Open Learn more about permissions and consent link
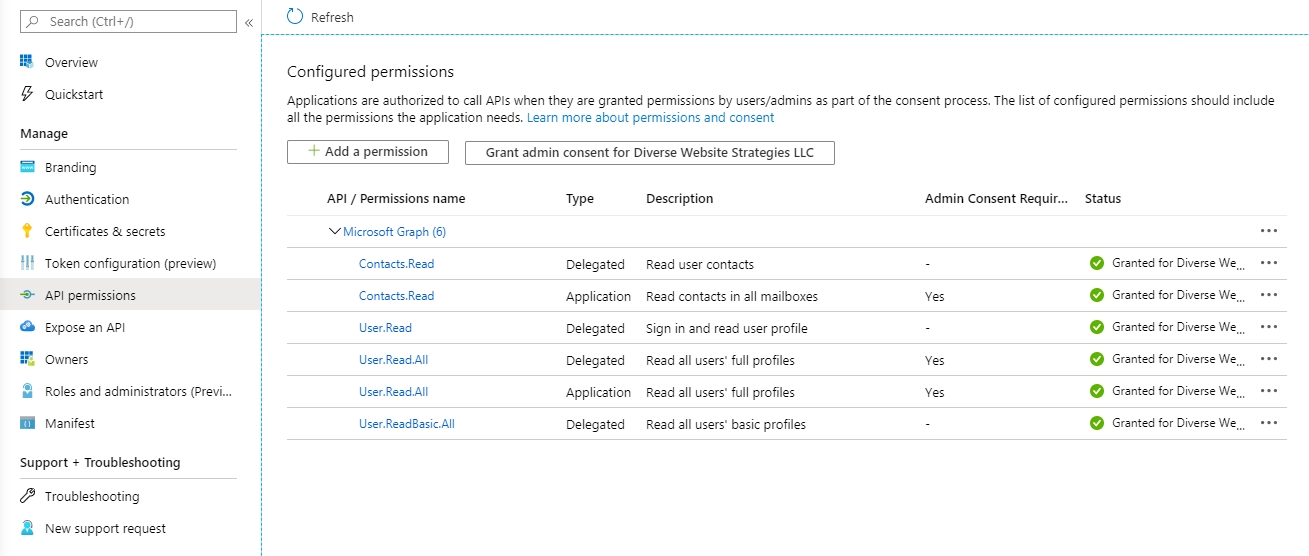 (650, 117)
